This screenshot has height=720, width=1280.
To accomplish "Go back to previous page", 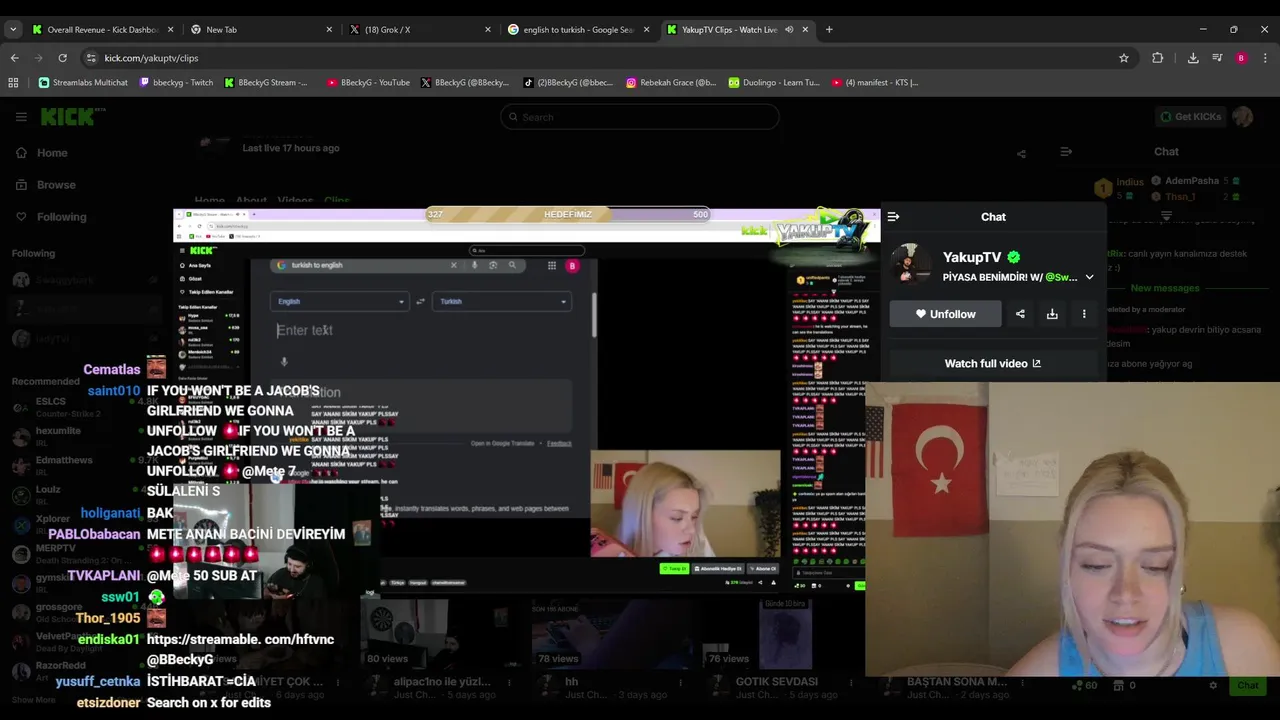I will click(15, 58).
